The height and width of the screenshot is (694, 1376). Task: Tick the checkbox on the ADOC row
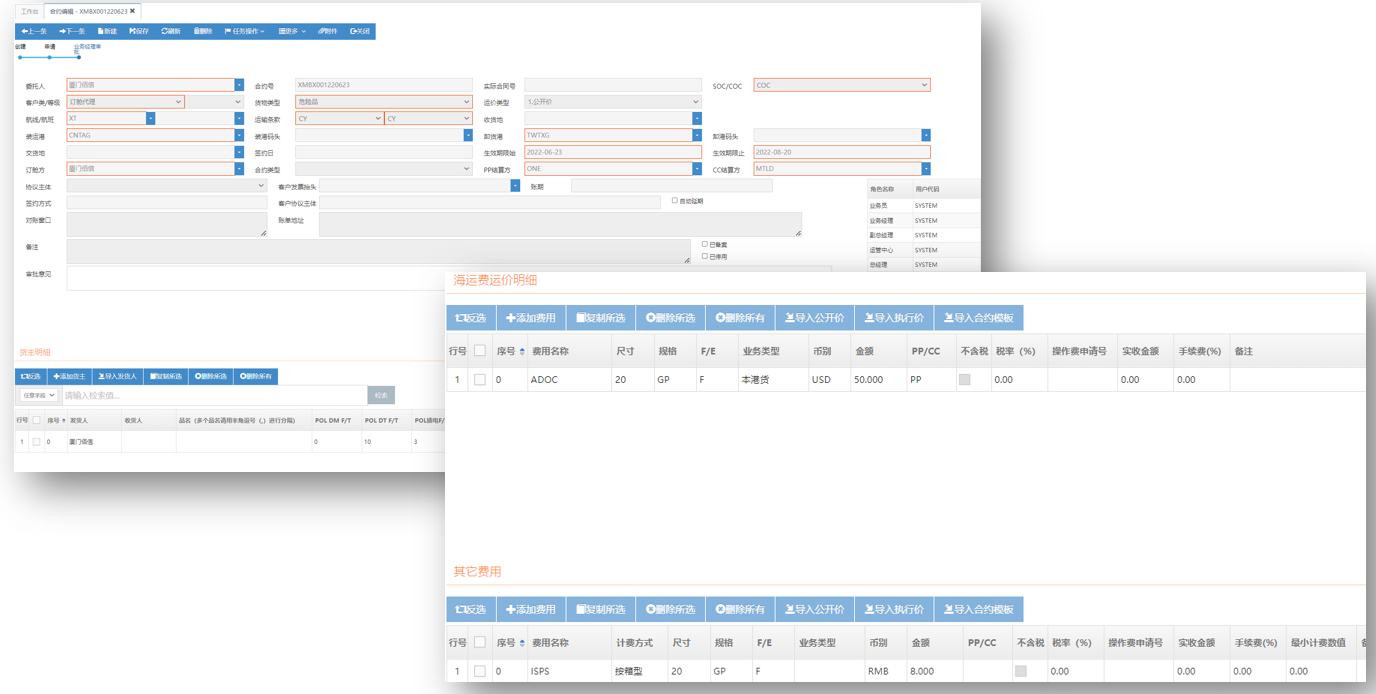click(x=480, y=380)
